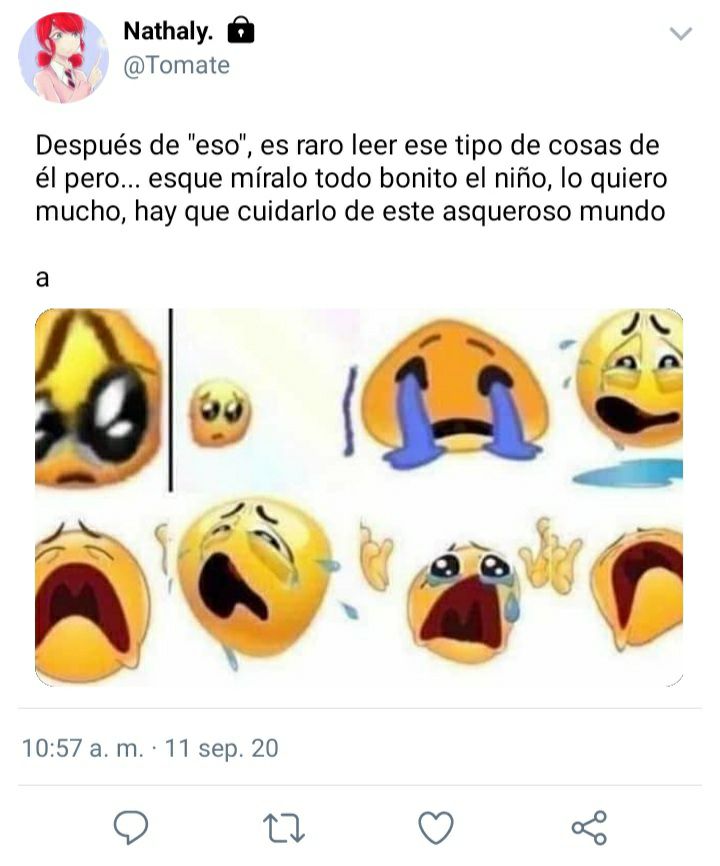Visit the @Tomate handle link
This screenshot has height=866, width=720.
tap(176, 66)
